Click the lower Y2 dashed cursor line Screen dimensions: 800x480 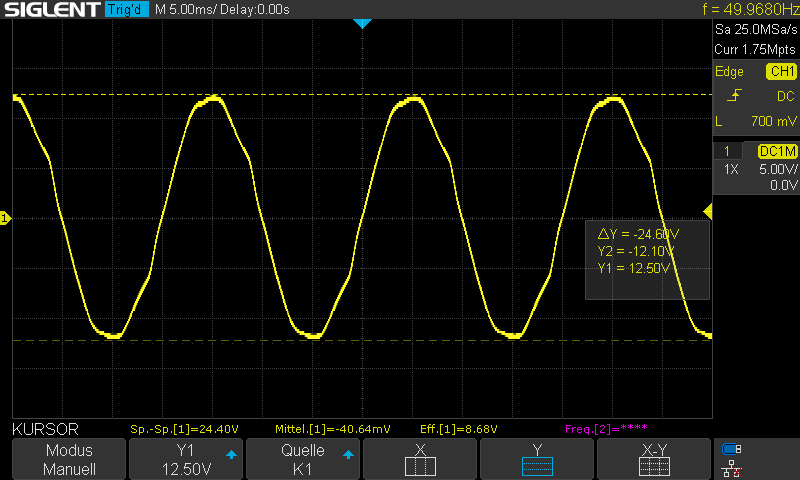(362, 341)
